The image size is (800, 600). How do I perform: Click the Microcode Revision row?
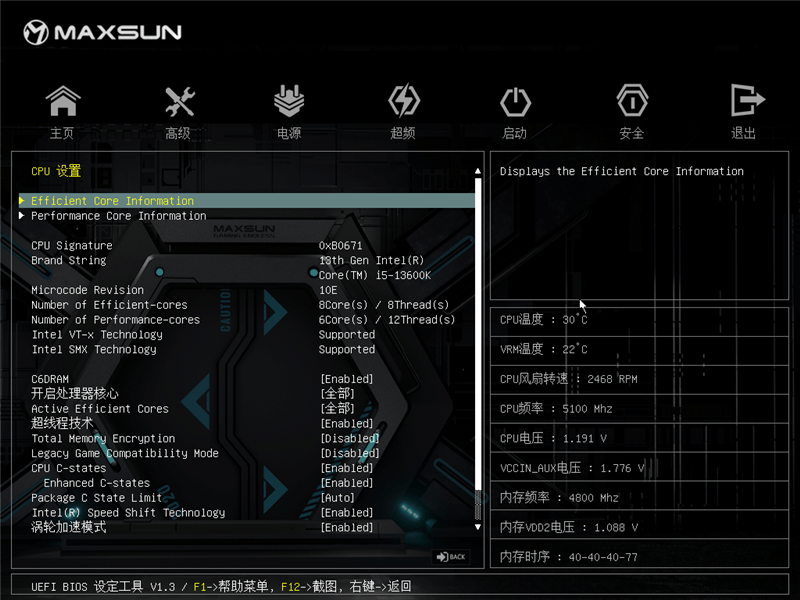point(247,290)
